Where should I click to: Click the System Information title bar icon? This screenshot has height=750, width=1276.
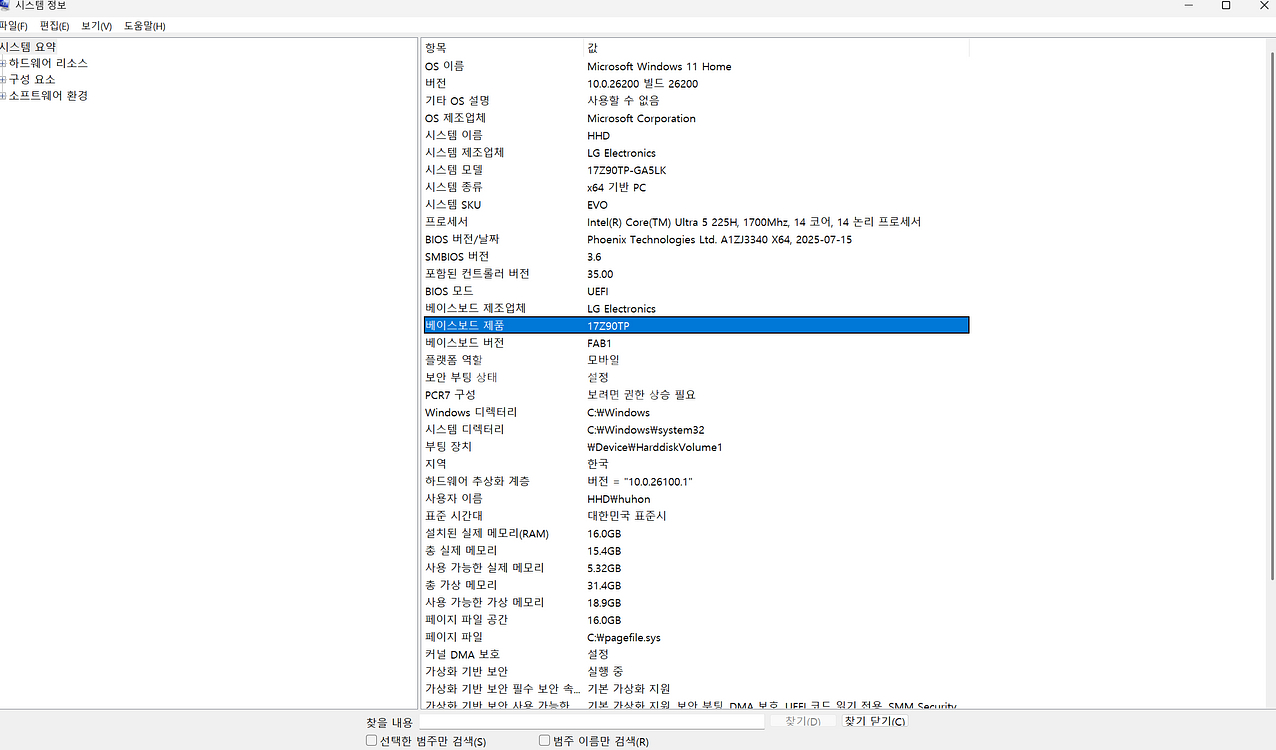(x=8, y=6)
